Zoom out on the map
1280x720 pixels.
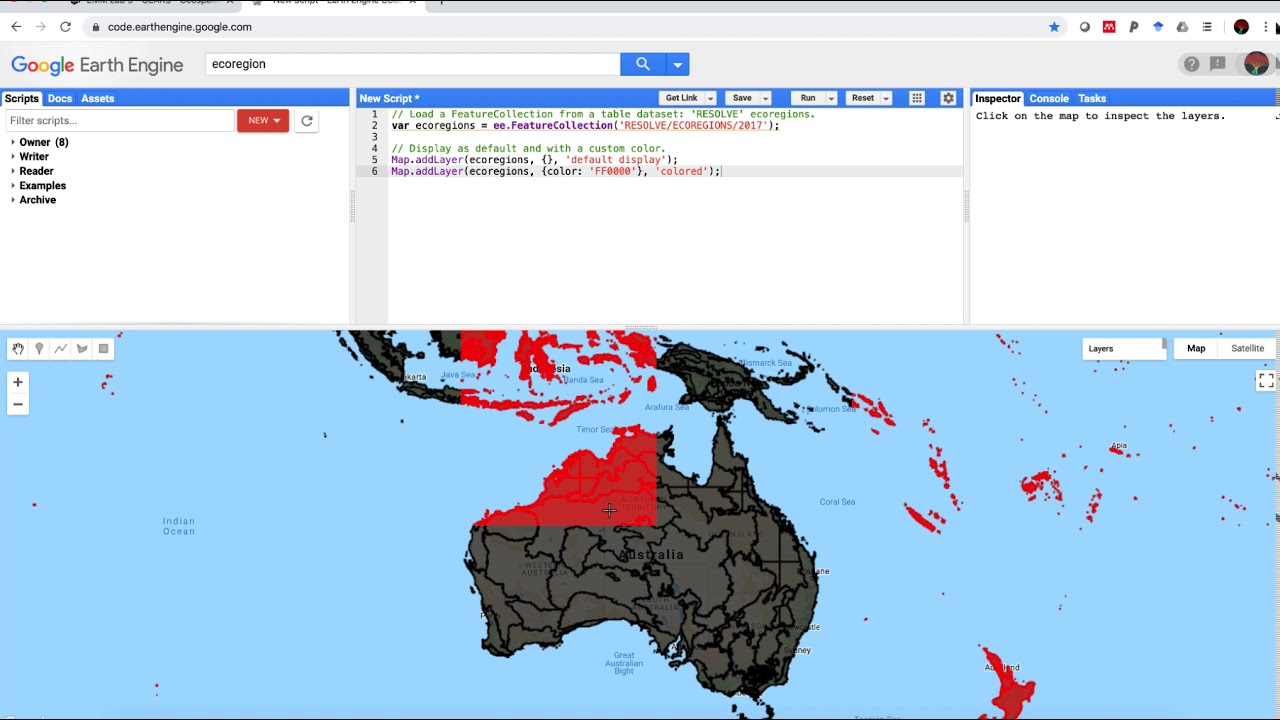pyautogui.click(x=18, y=404)
